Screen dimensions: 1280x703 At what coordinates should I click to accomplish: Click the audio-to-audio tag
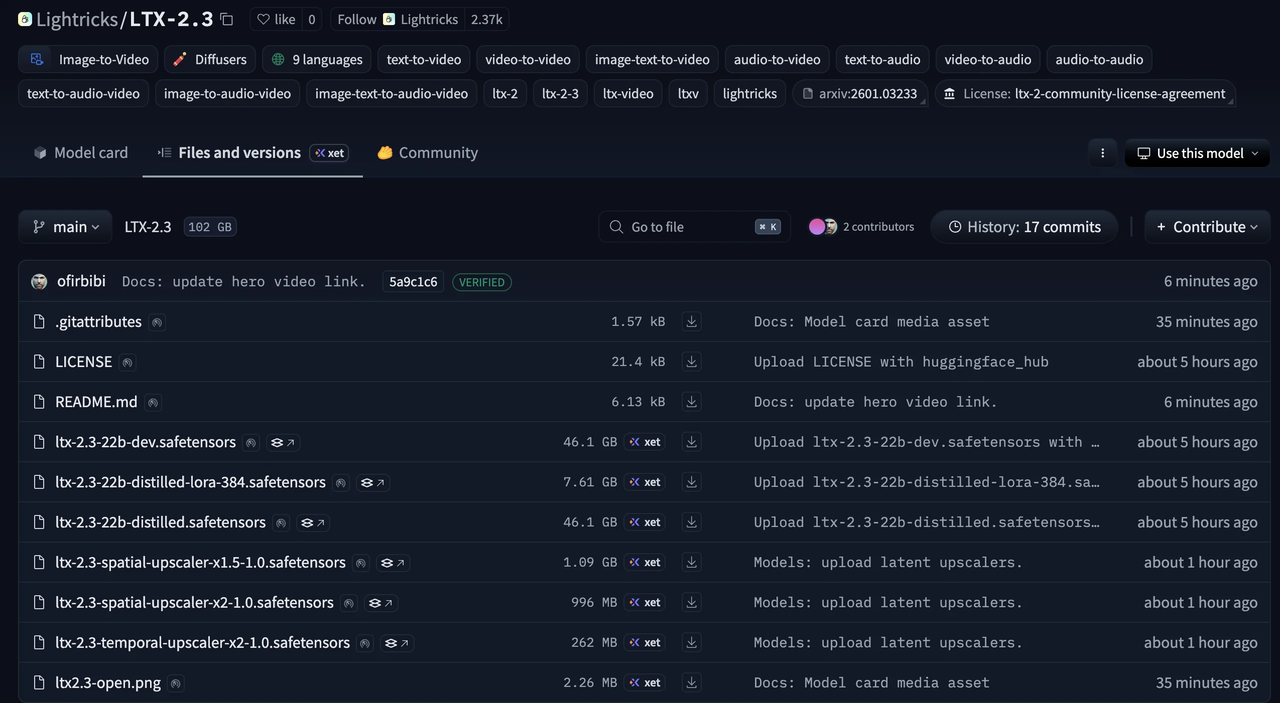(x=1099, y=59)
